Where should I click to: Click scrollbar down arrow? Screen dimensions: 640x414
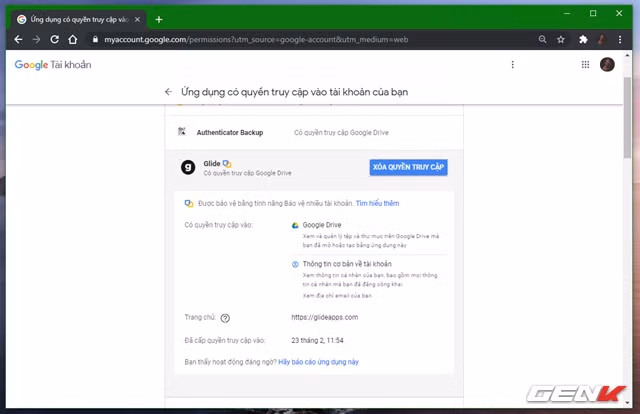pos(628,403)
